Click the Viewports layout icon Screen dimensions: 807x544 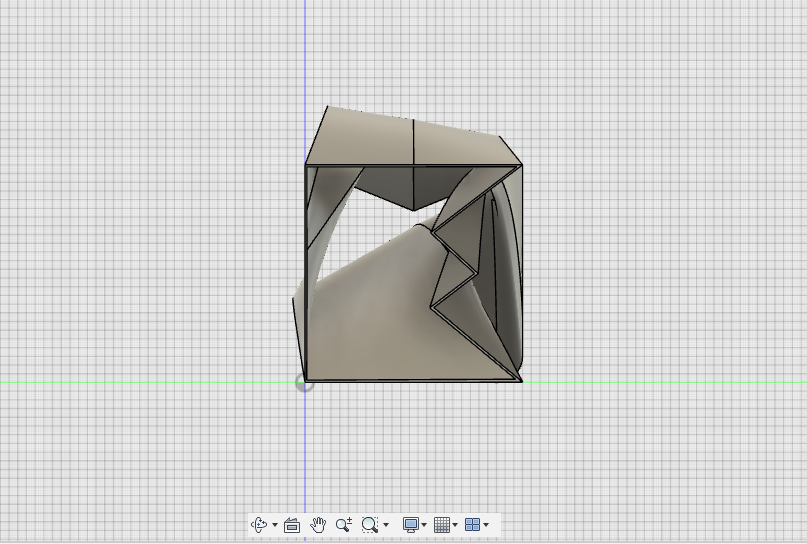[x=472, y=525]
